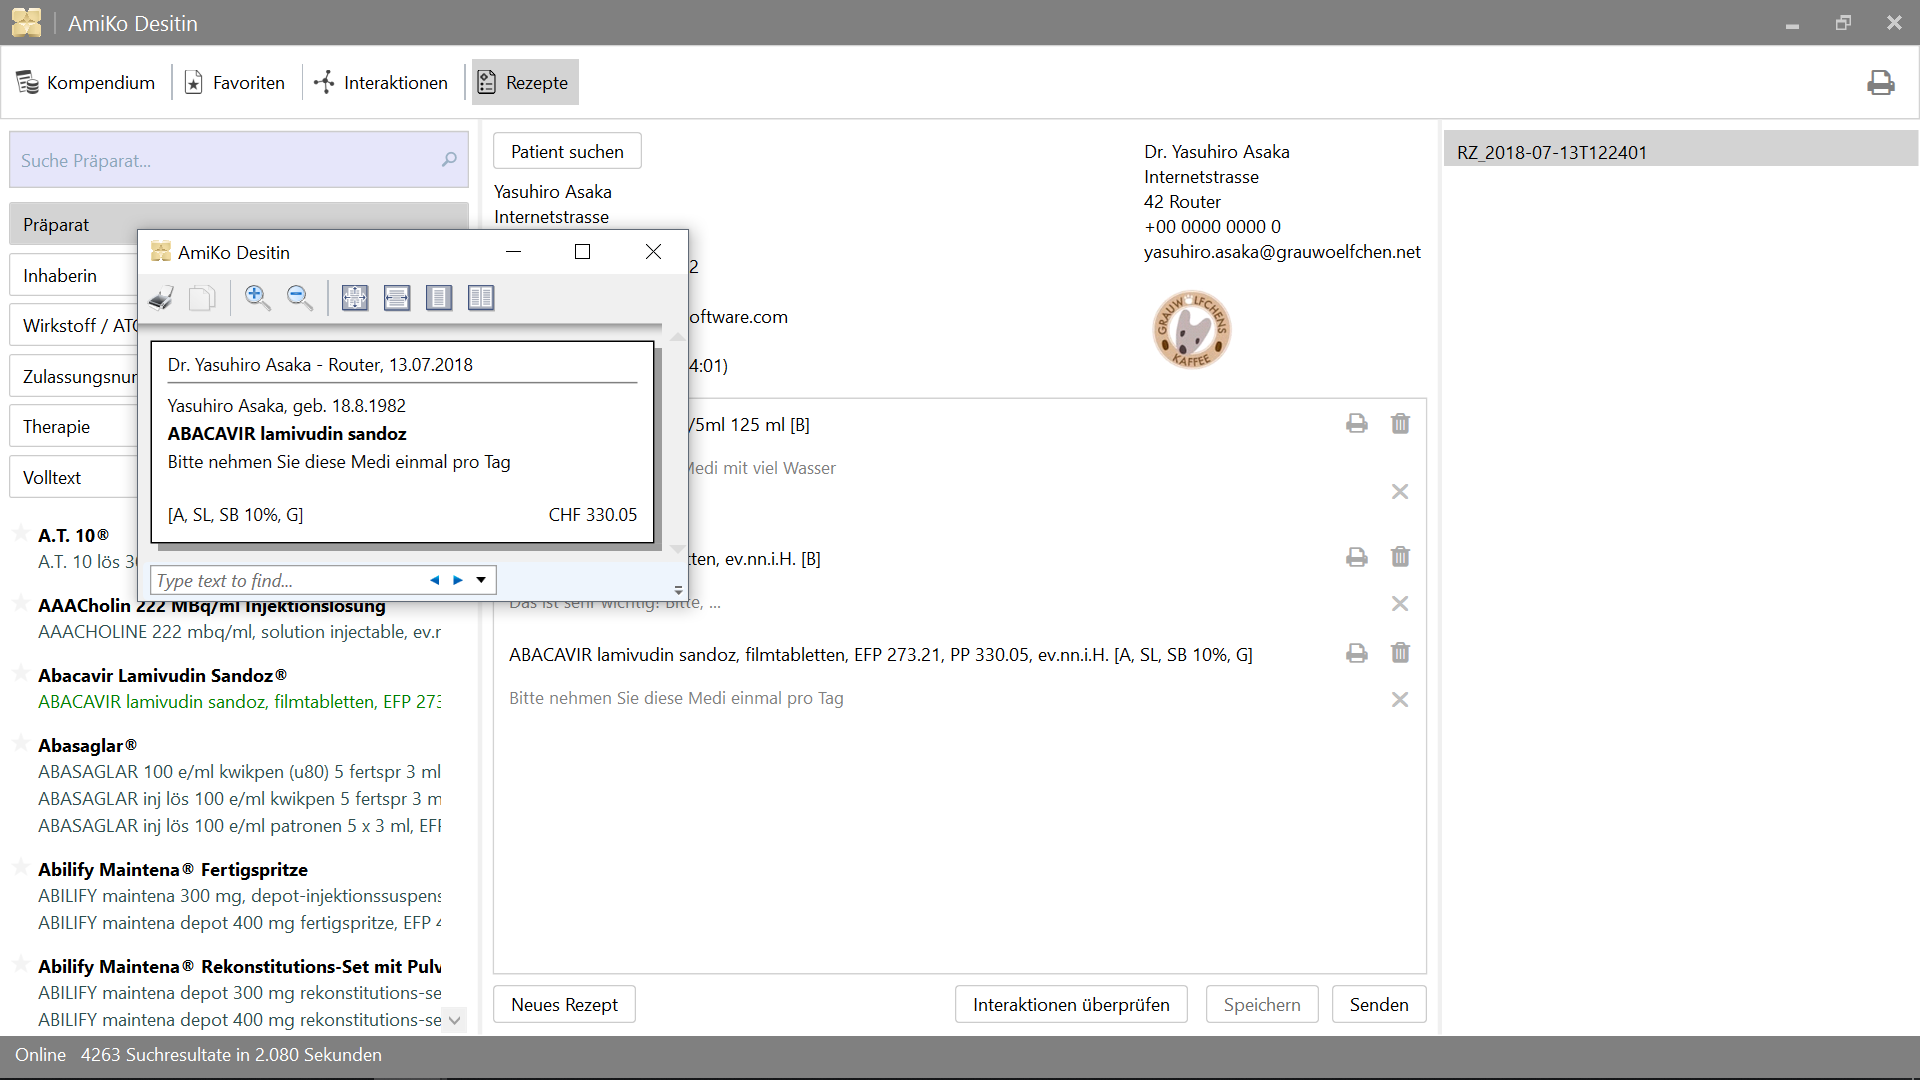Image resolution: width=1920 pixels, height=1080 pixels.
Task: Fit preview to page width
Action: (397, 298)
